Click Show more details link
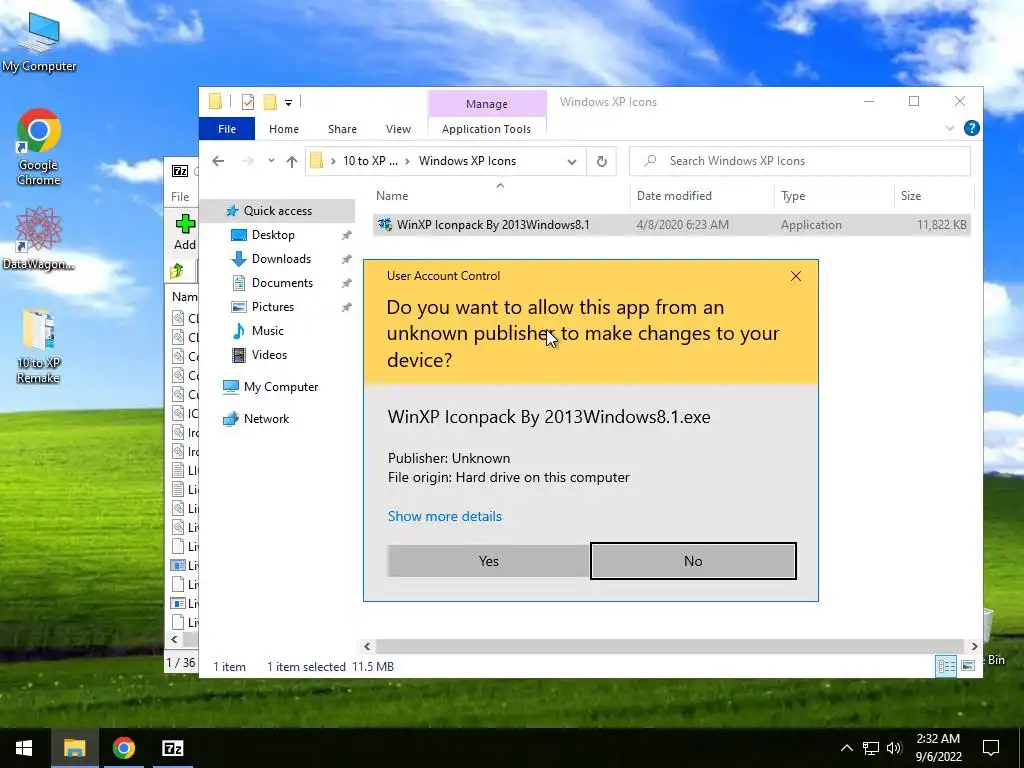This screenshot has height=768, width=1024. 445,517
